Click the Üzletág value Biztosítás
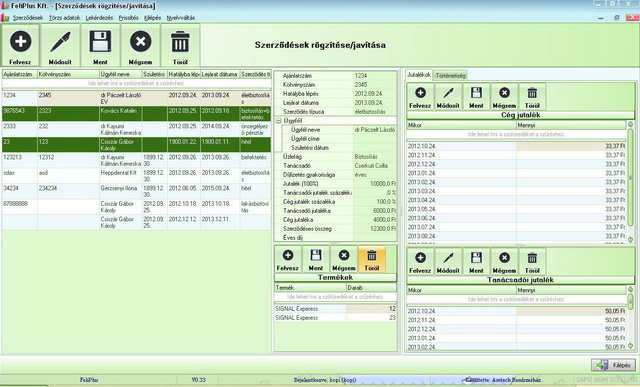Image resolution: width=640 pixels, height=387 pixels. (374, 157)
